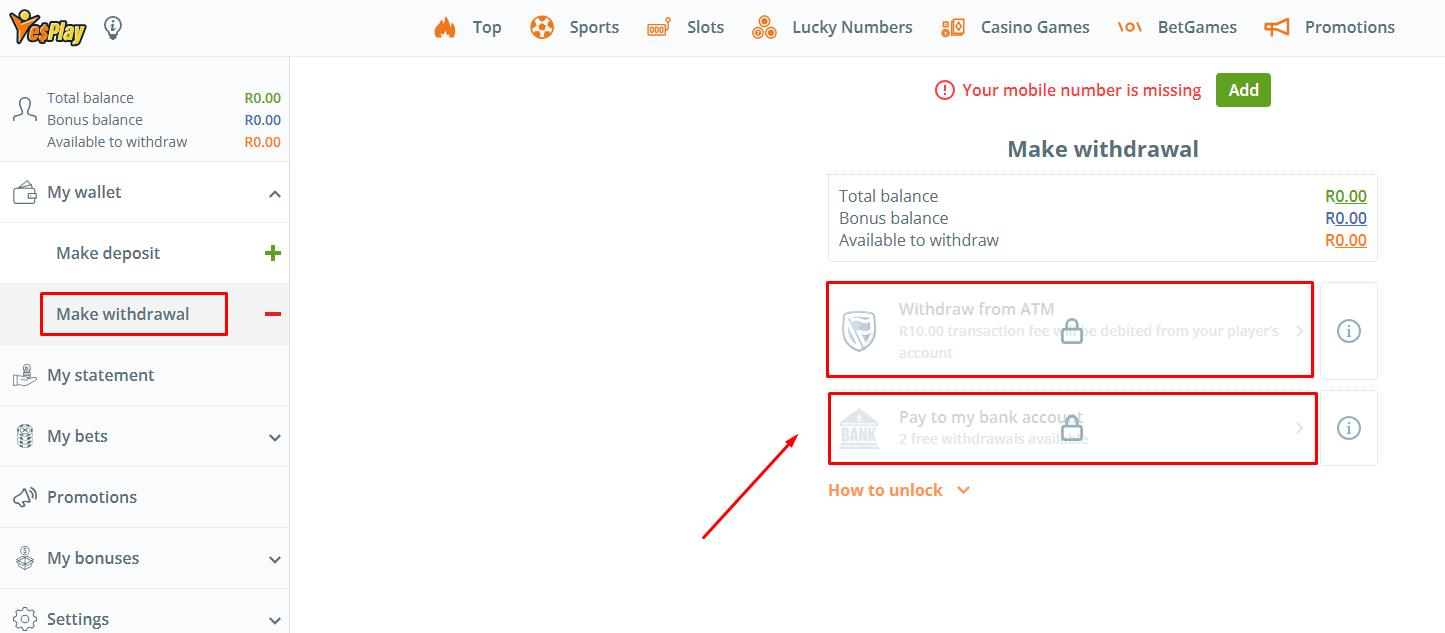Open info icon for bank account payout
The height and width of the screenshot is (633, 1445).
pos(1348,428)
